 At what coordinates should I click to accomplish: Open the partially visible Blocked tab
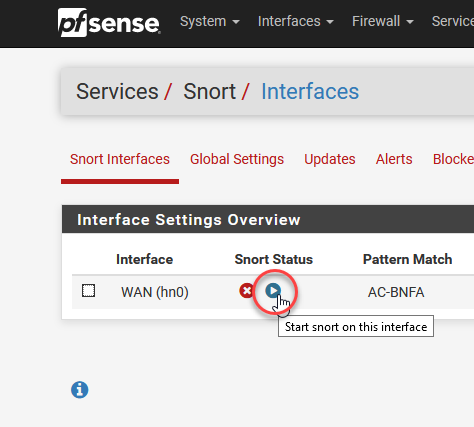tap(453, 159)
